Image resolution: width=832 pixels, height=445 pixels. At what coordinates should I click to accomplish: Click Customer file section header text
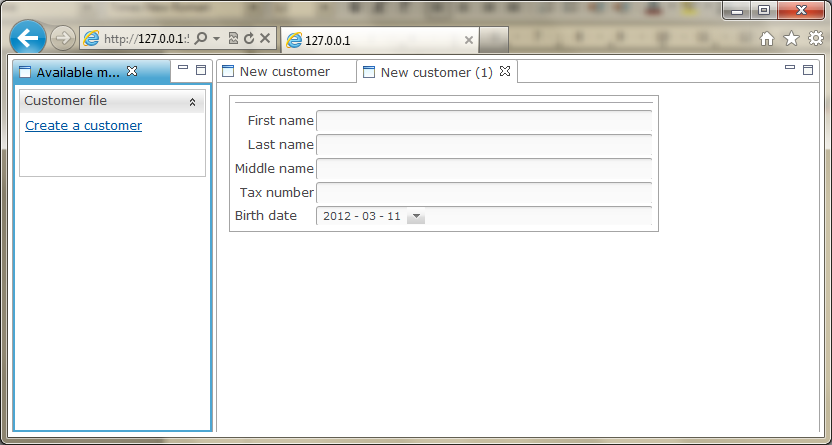pos(65,101)
